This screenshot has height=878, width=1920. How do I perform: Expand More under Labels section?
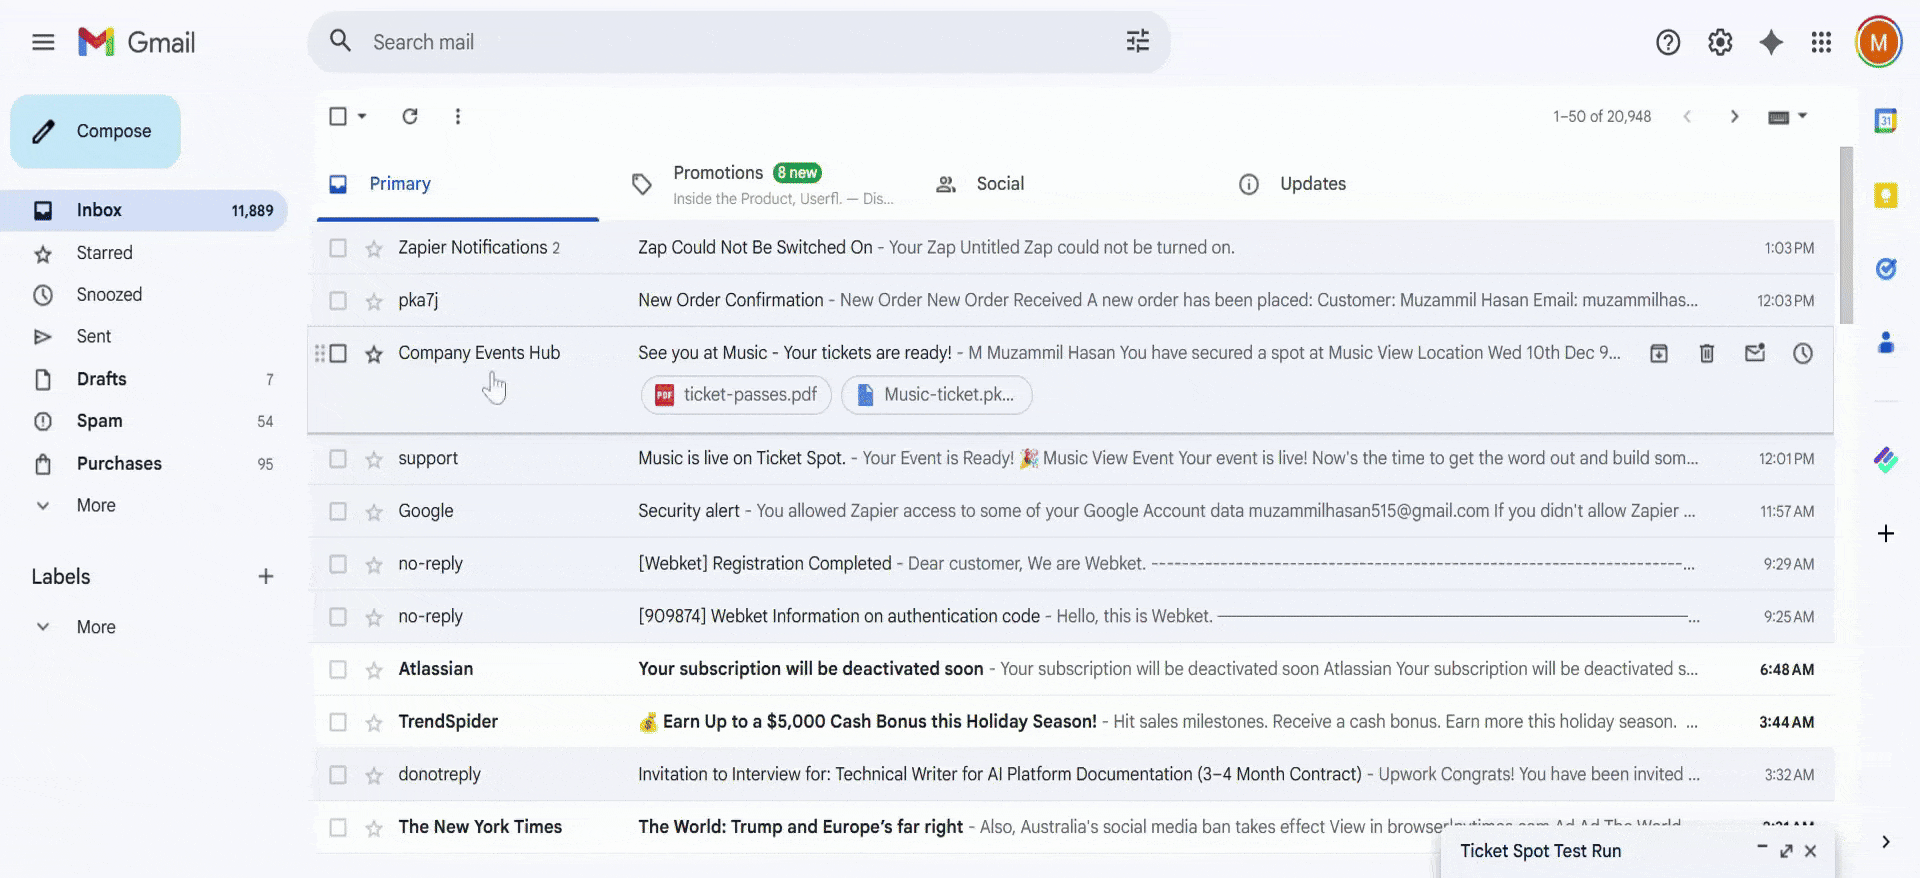pos(96,627)
